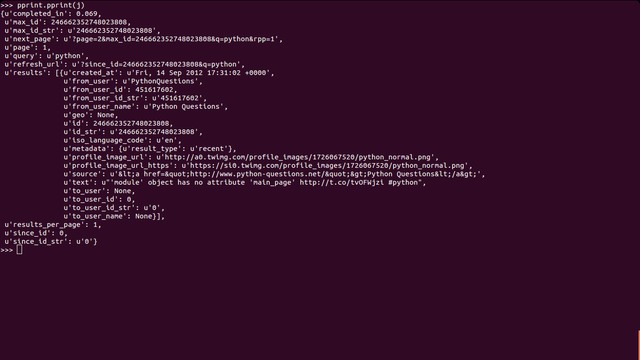Screen dimensions: 640x360
Task: Click the terminal cursor at the last prompt
Action: [19, 250]
